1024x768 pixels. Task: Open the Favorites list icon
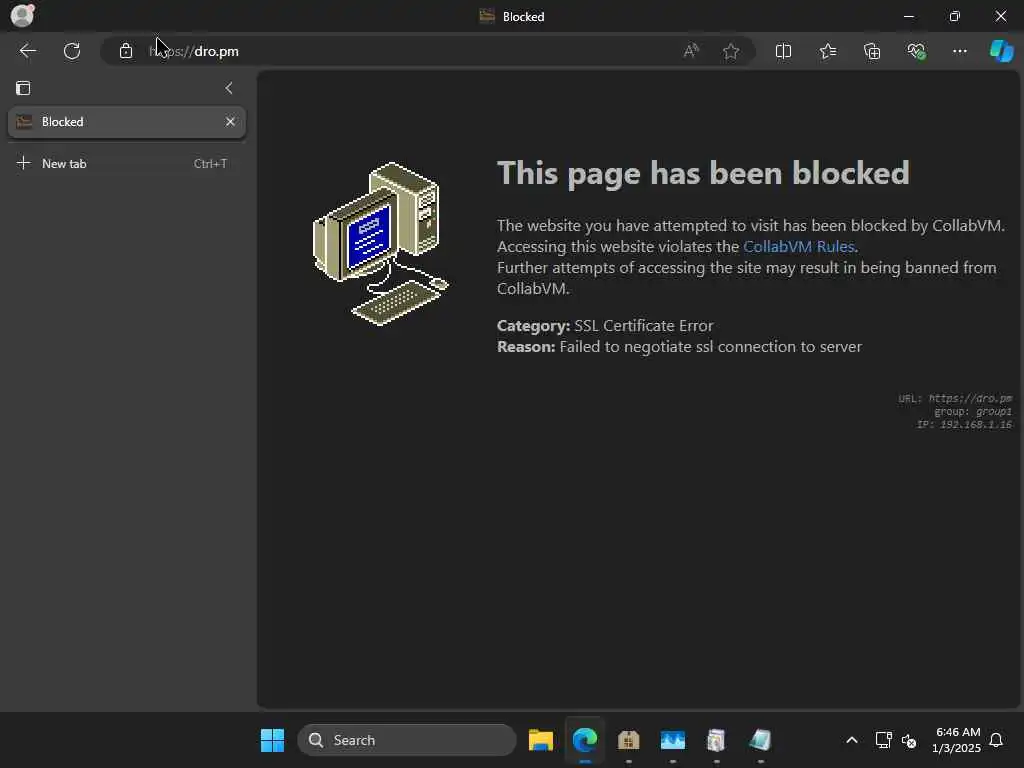[827, 51]
